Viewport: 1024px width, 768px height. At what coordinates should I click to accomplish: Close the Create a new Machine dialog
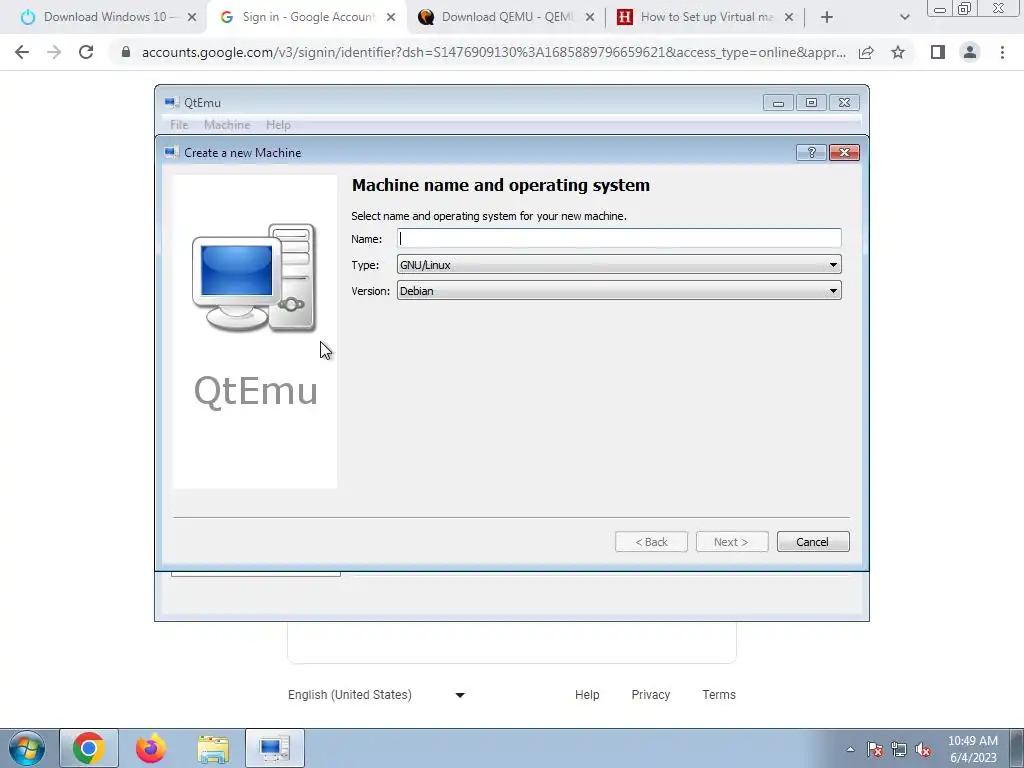click(x=844, y=152)
